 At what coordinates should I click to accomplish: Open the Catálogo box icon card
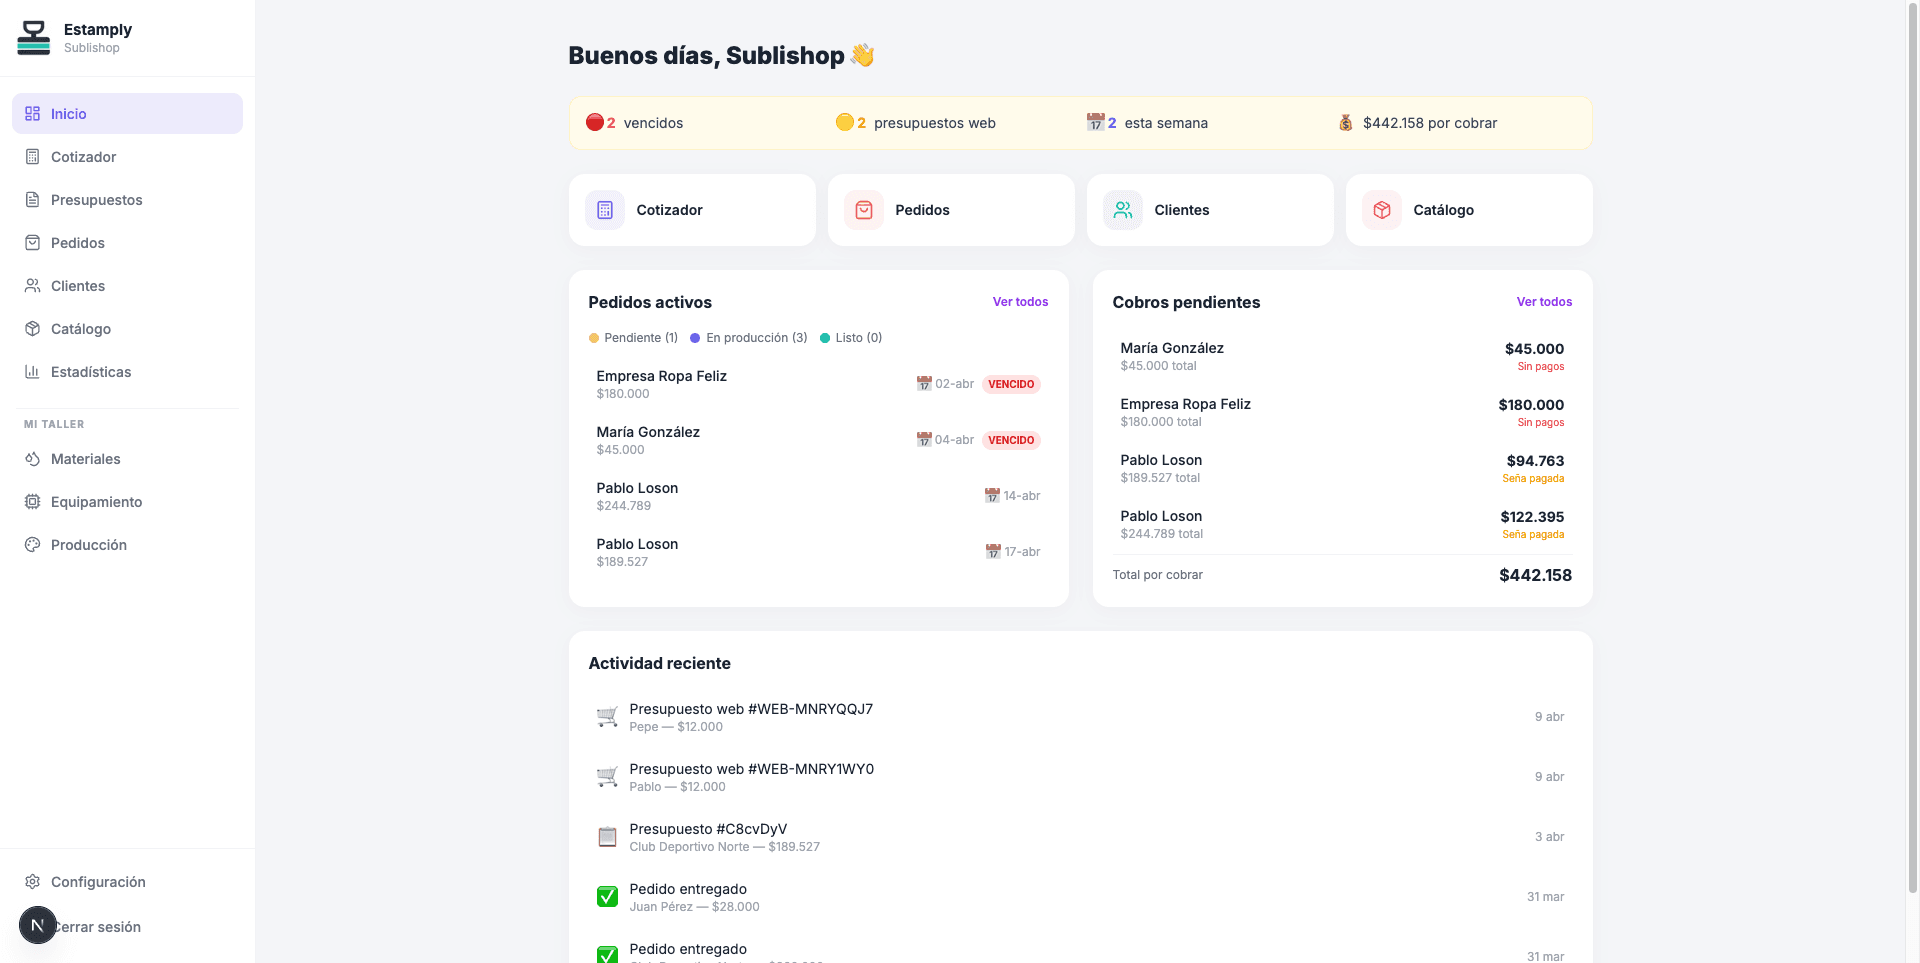coord(1381,210)
